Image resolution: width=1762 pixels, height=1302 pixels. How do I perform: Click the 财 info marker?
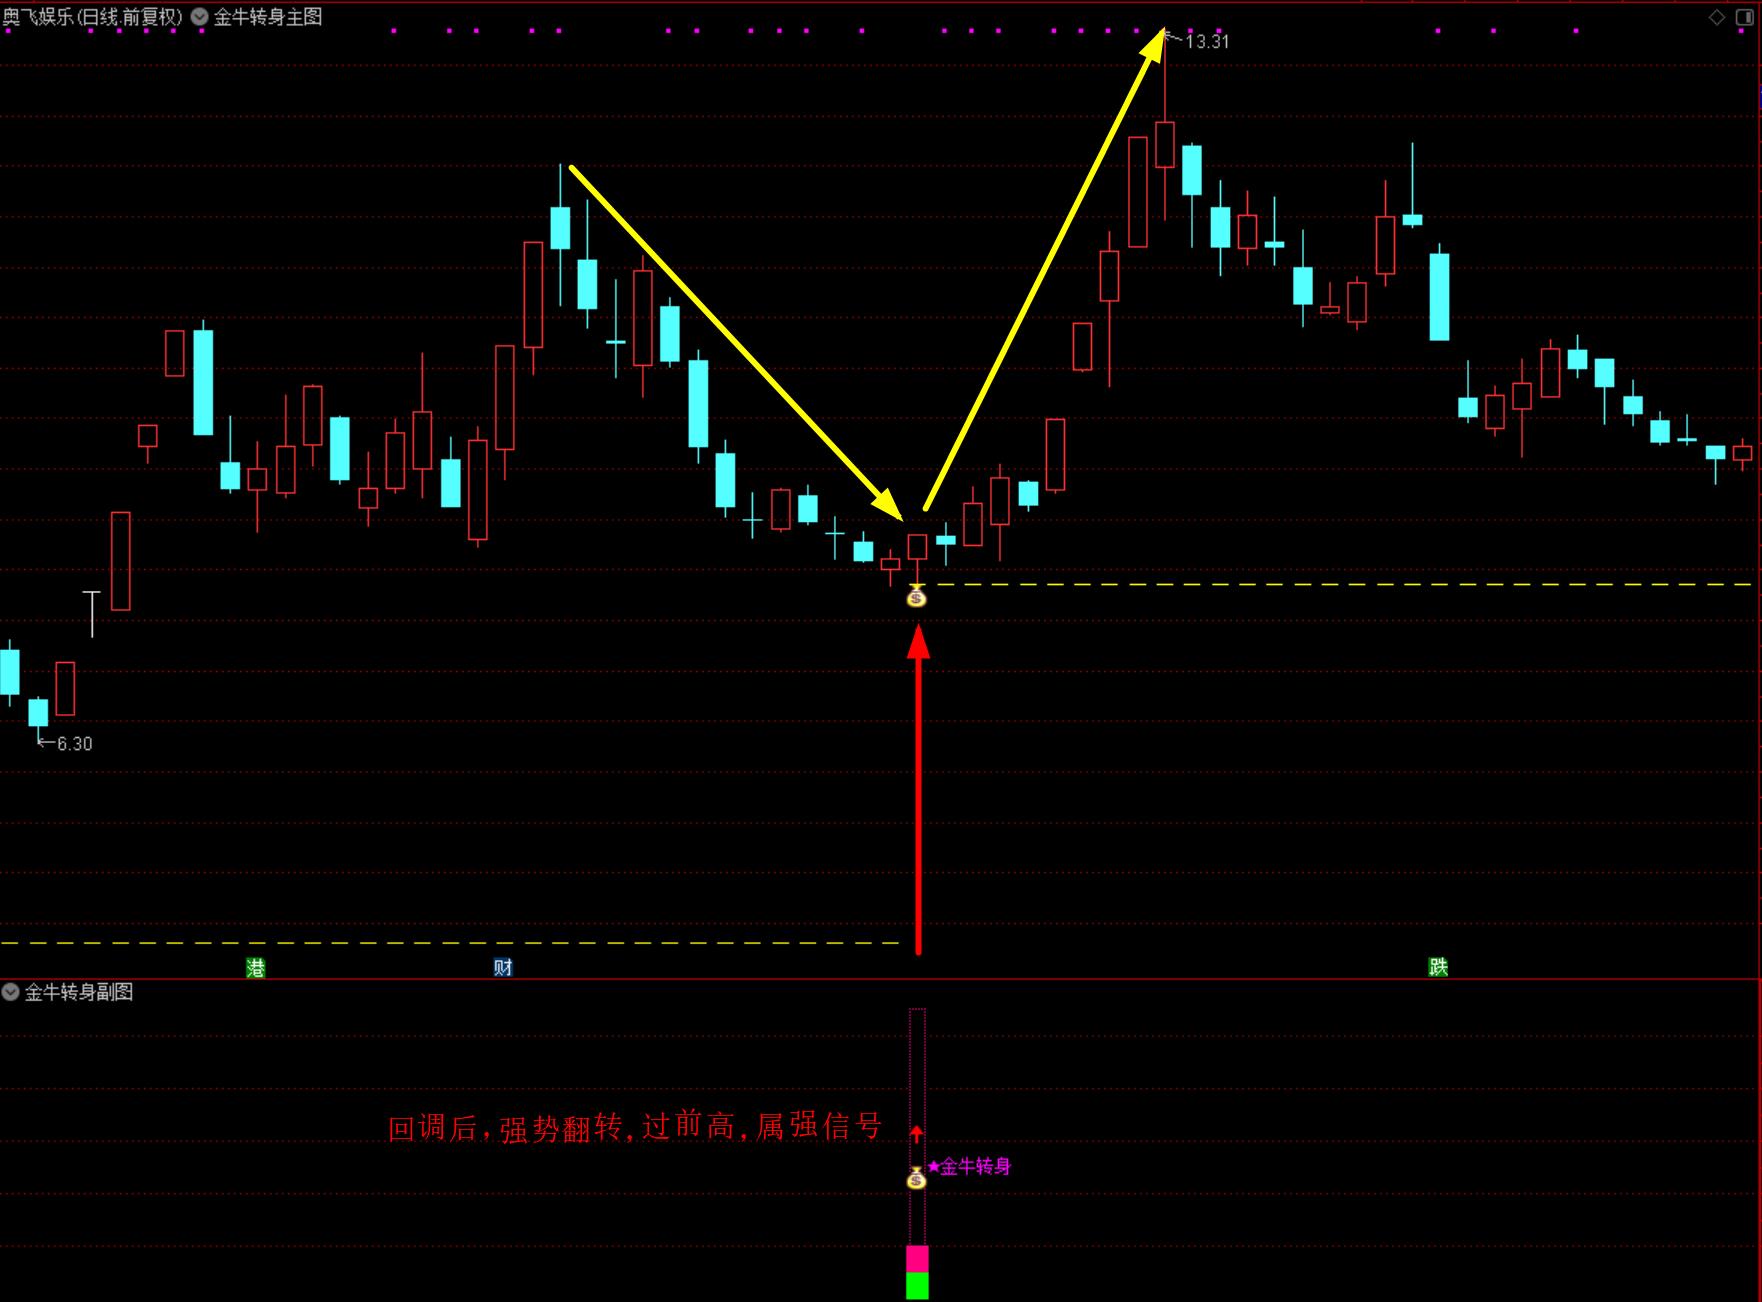[503, 967]
